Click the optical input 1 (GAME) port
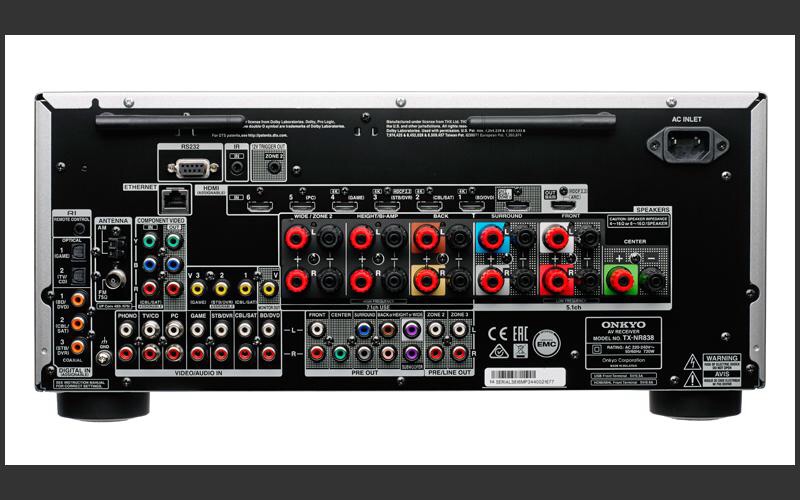 [x=79, y=252]
